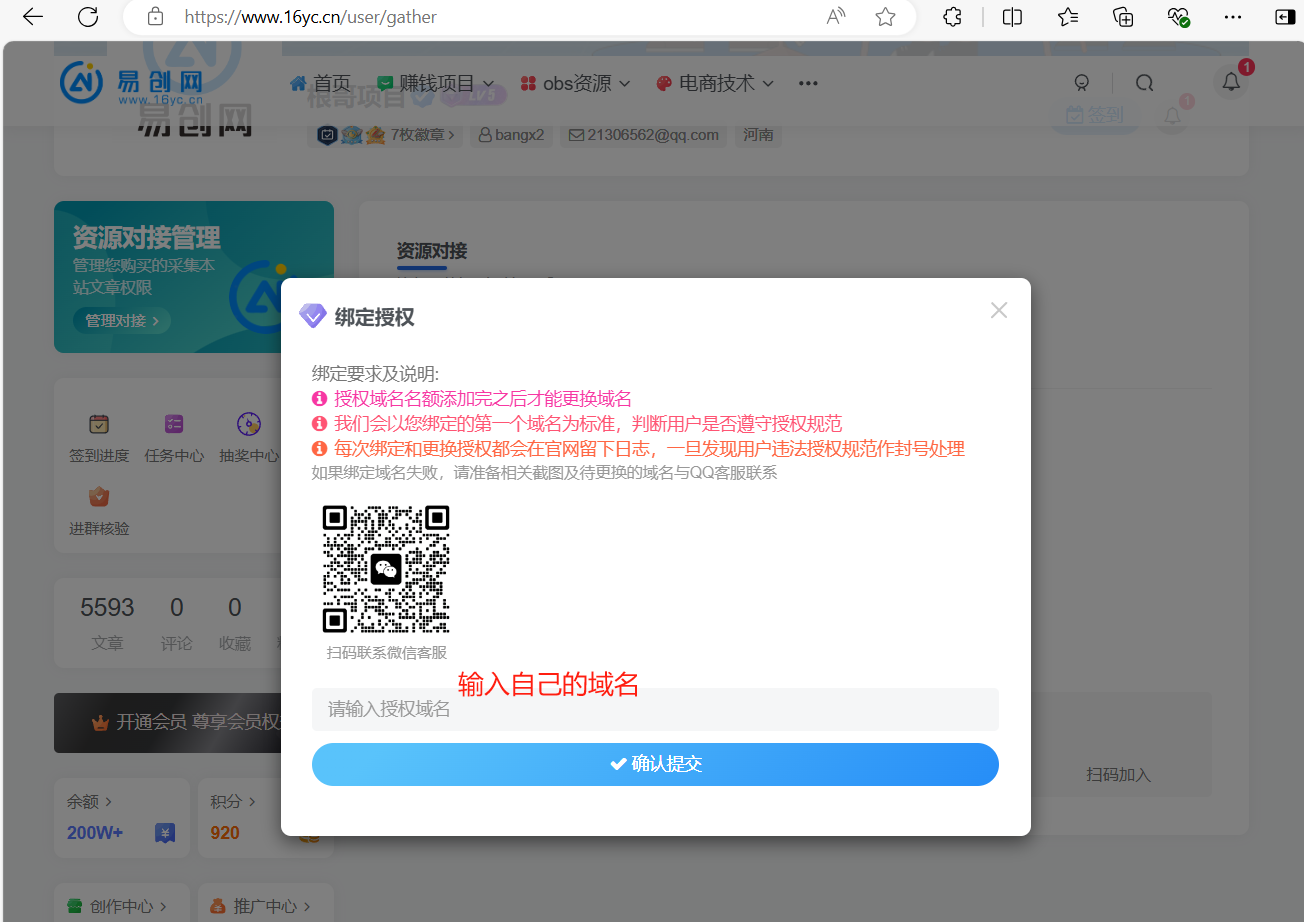The width and height of the screenshot is (1304, 922).
Task: View site information via the lock icon
Action: [x=155, y=17]
